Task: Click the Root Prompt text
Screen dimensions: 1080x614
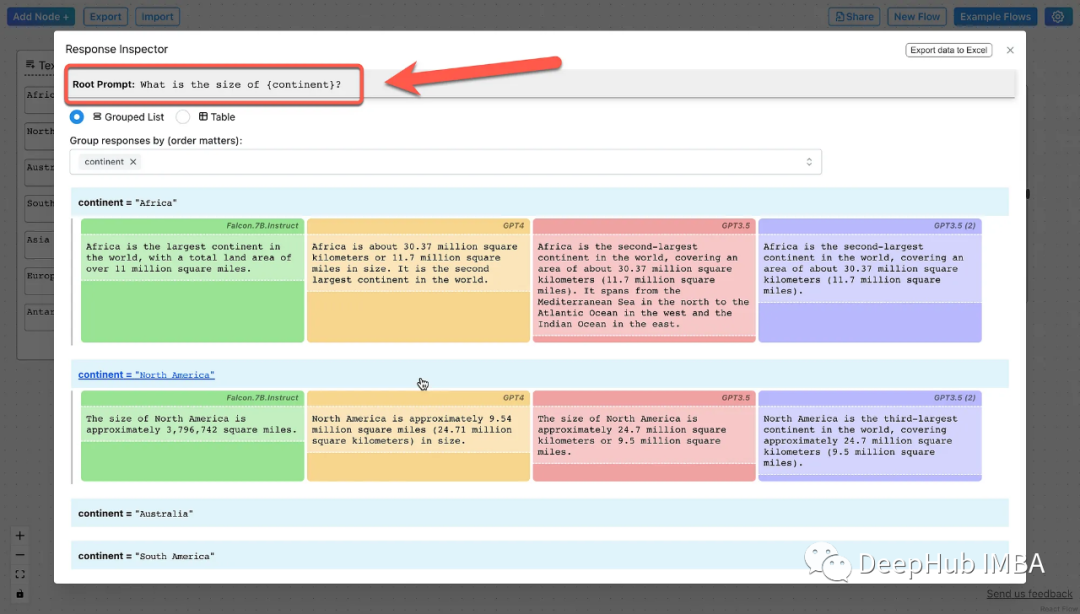Action: click(207, 85)
